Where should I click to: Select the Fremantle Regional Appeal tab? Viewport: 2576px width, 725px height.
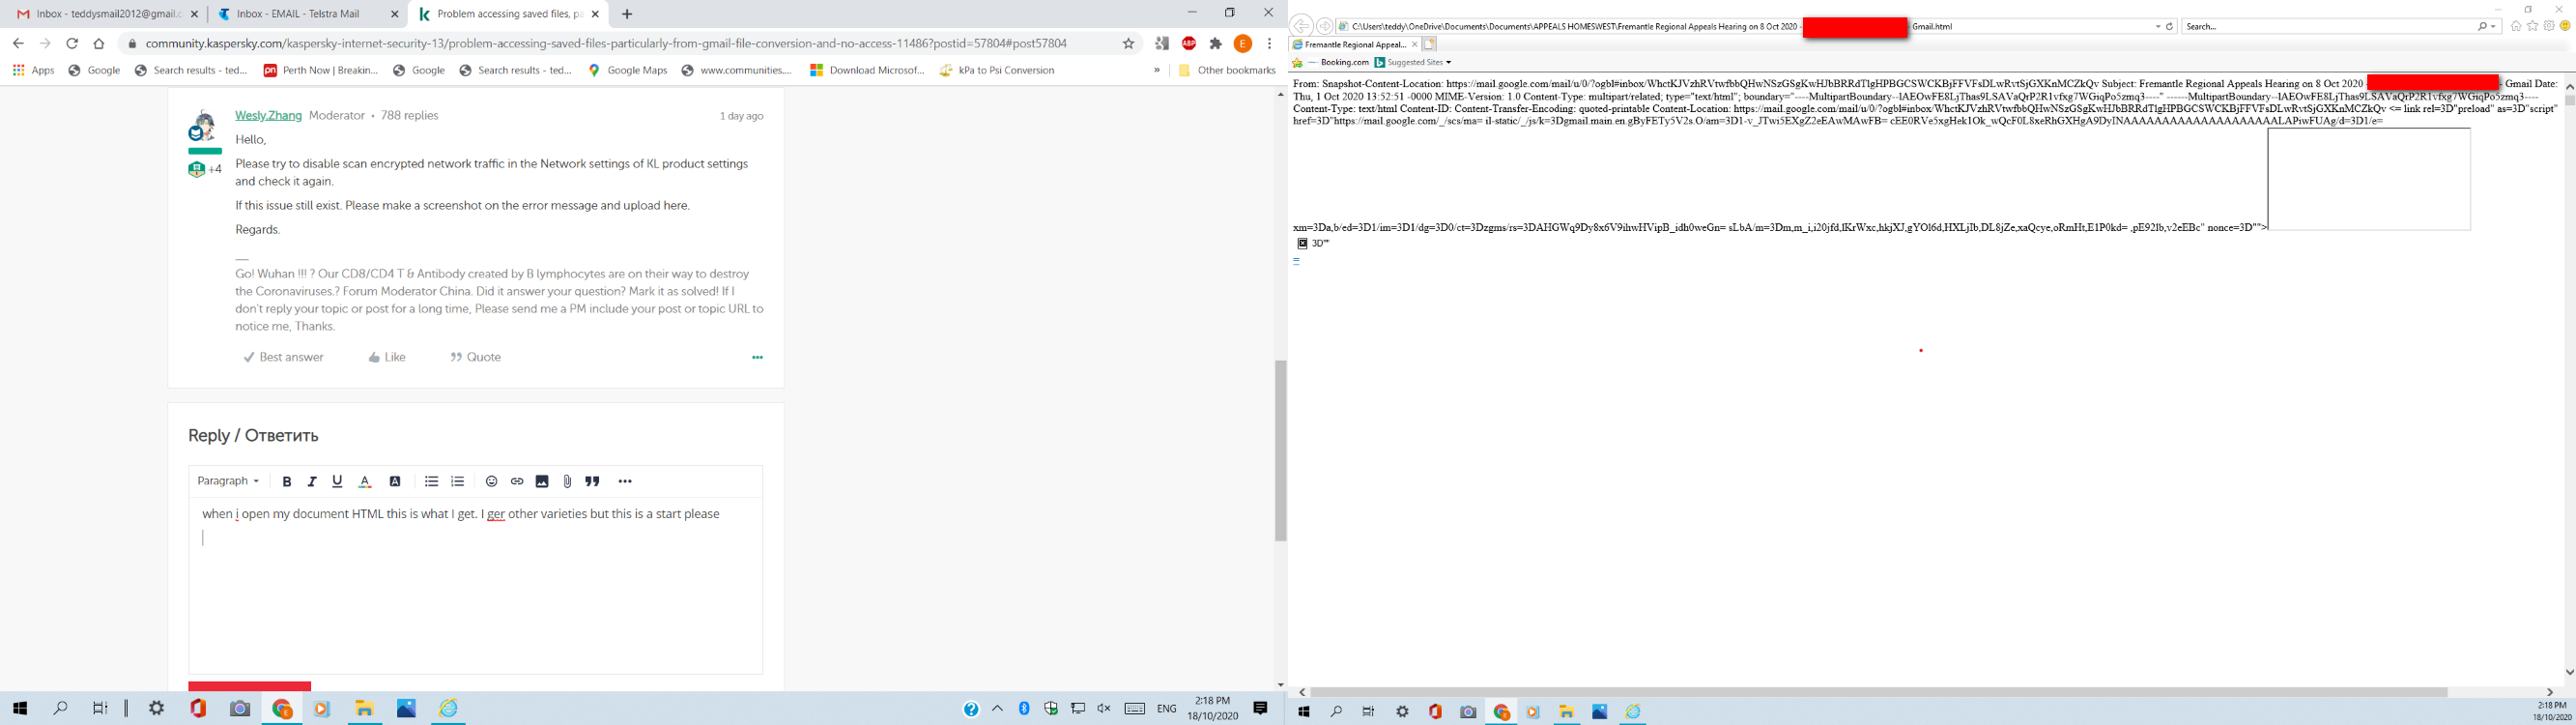pyautogui.click(x=1355, y=45)
